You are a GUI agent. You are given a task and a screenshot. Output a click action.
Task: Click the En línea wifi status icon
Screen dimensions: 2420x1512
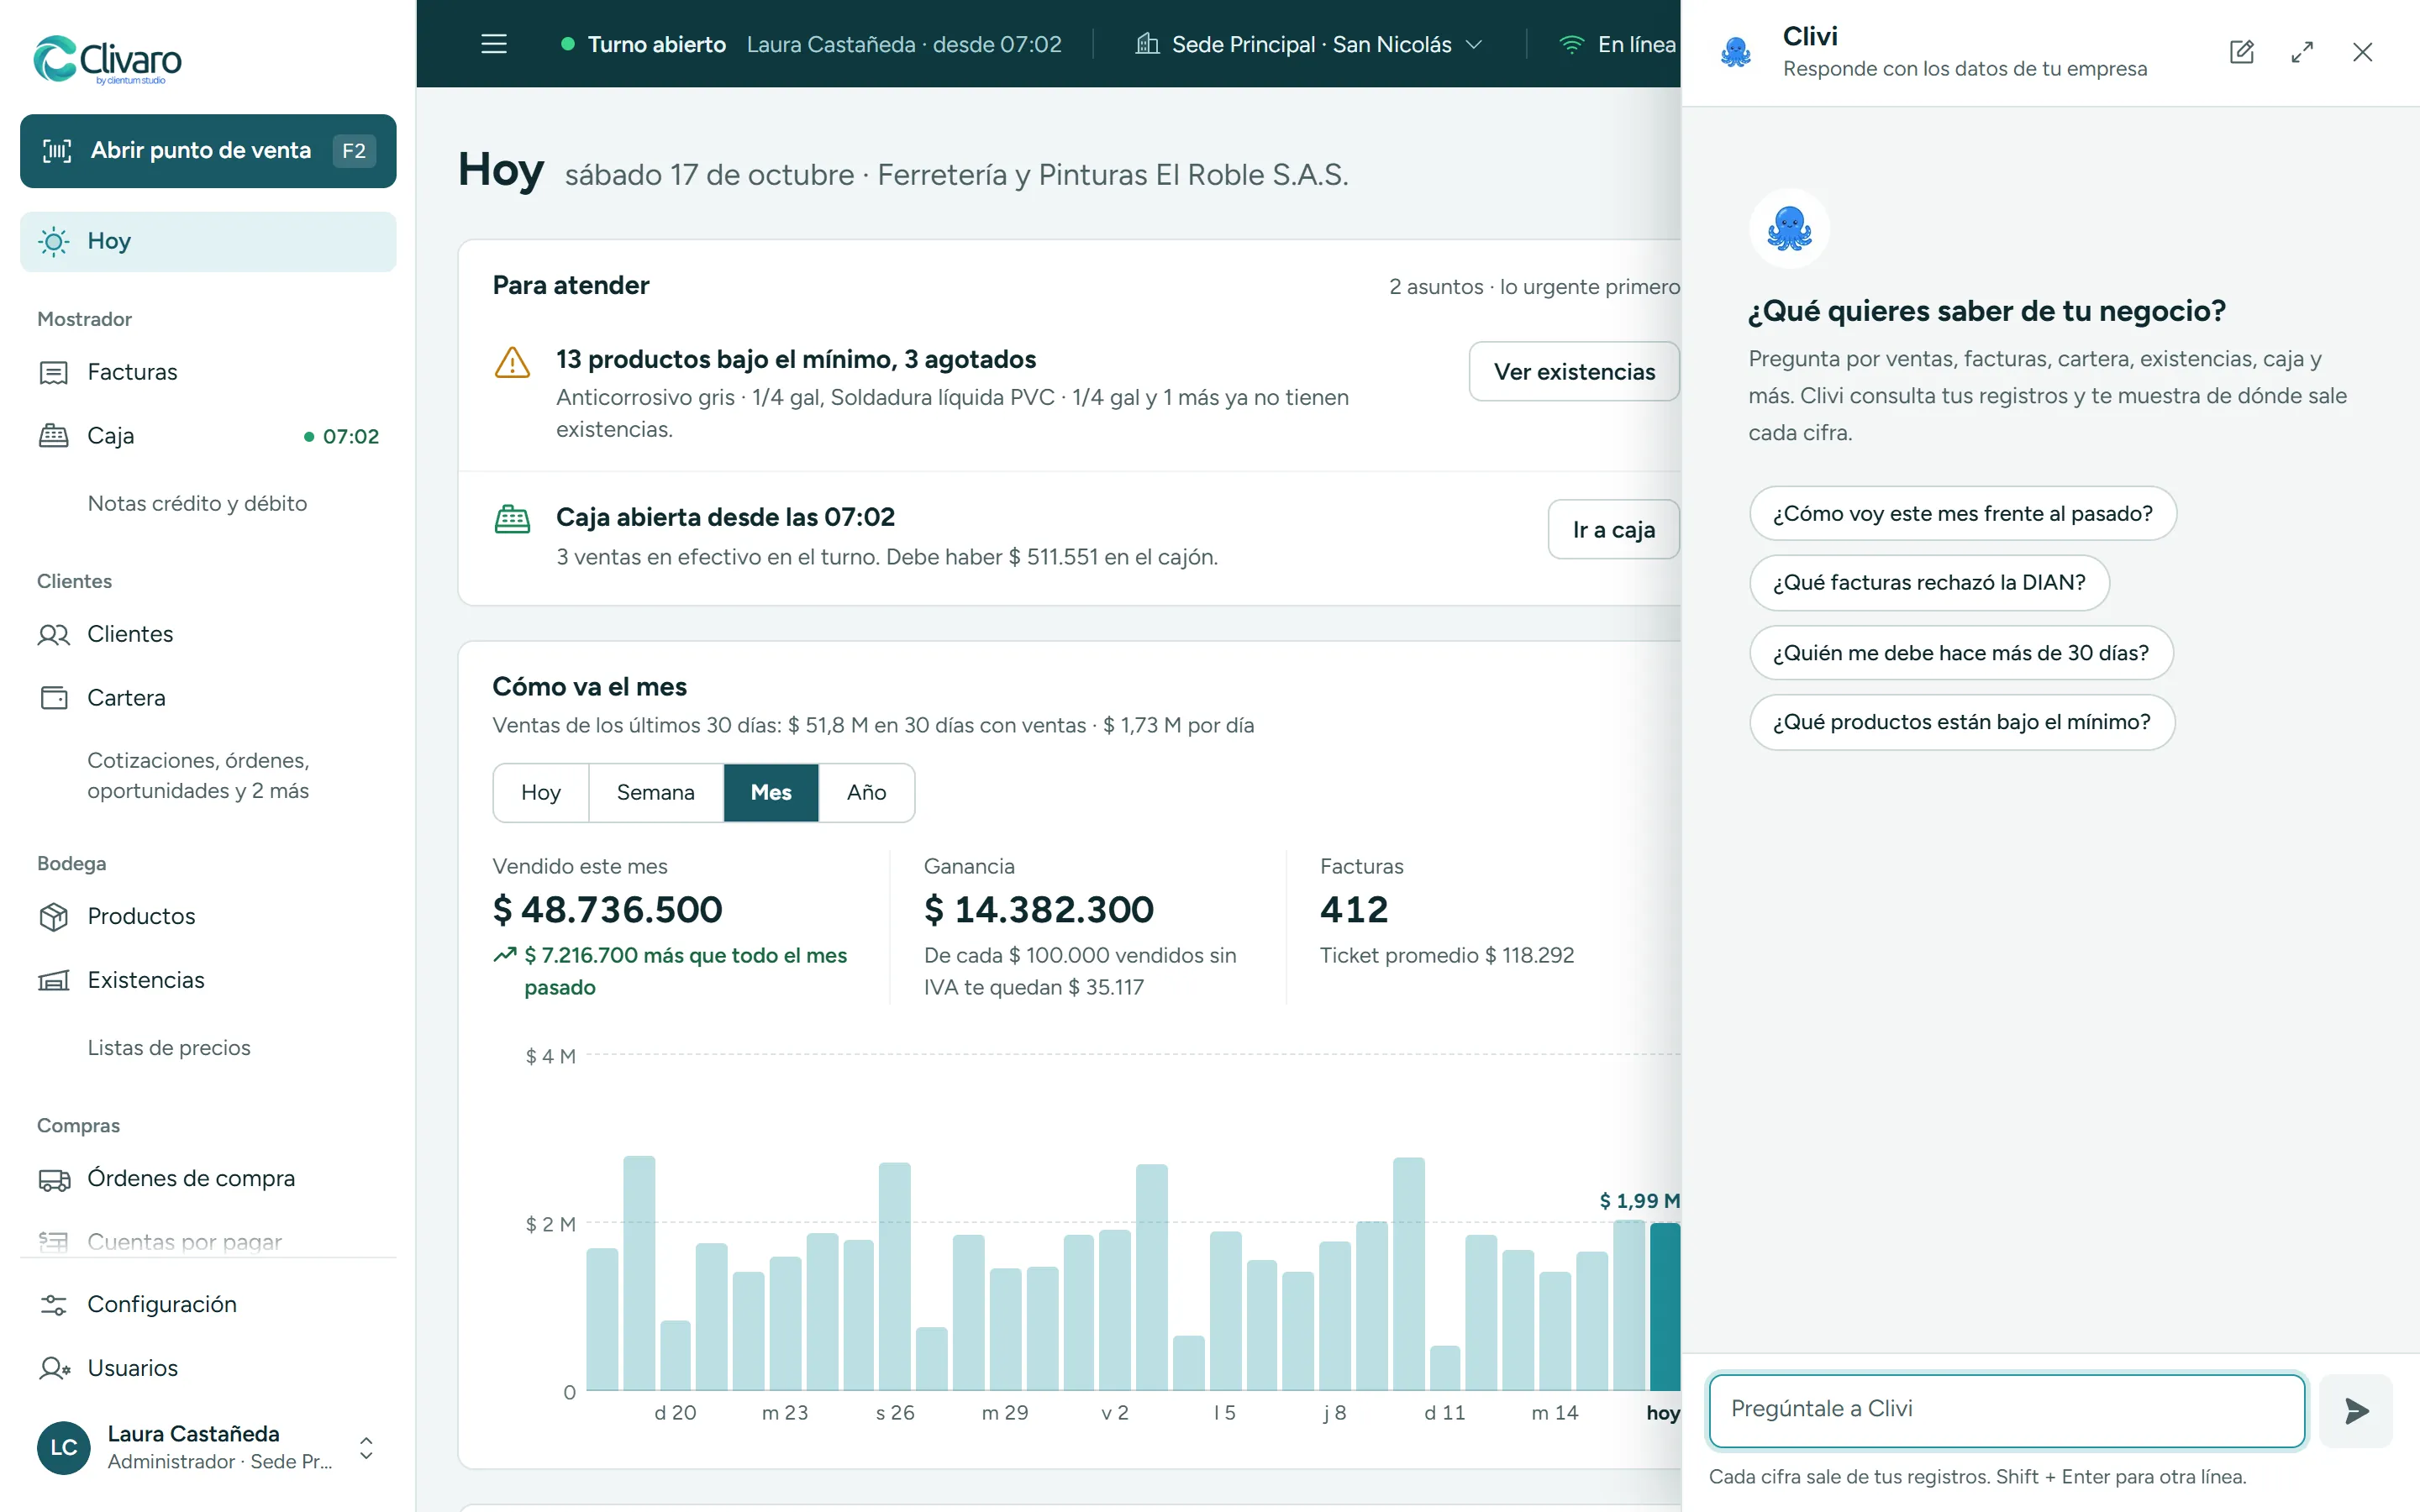1571,44
